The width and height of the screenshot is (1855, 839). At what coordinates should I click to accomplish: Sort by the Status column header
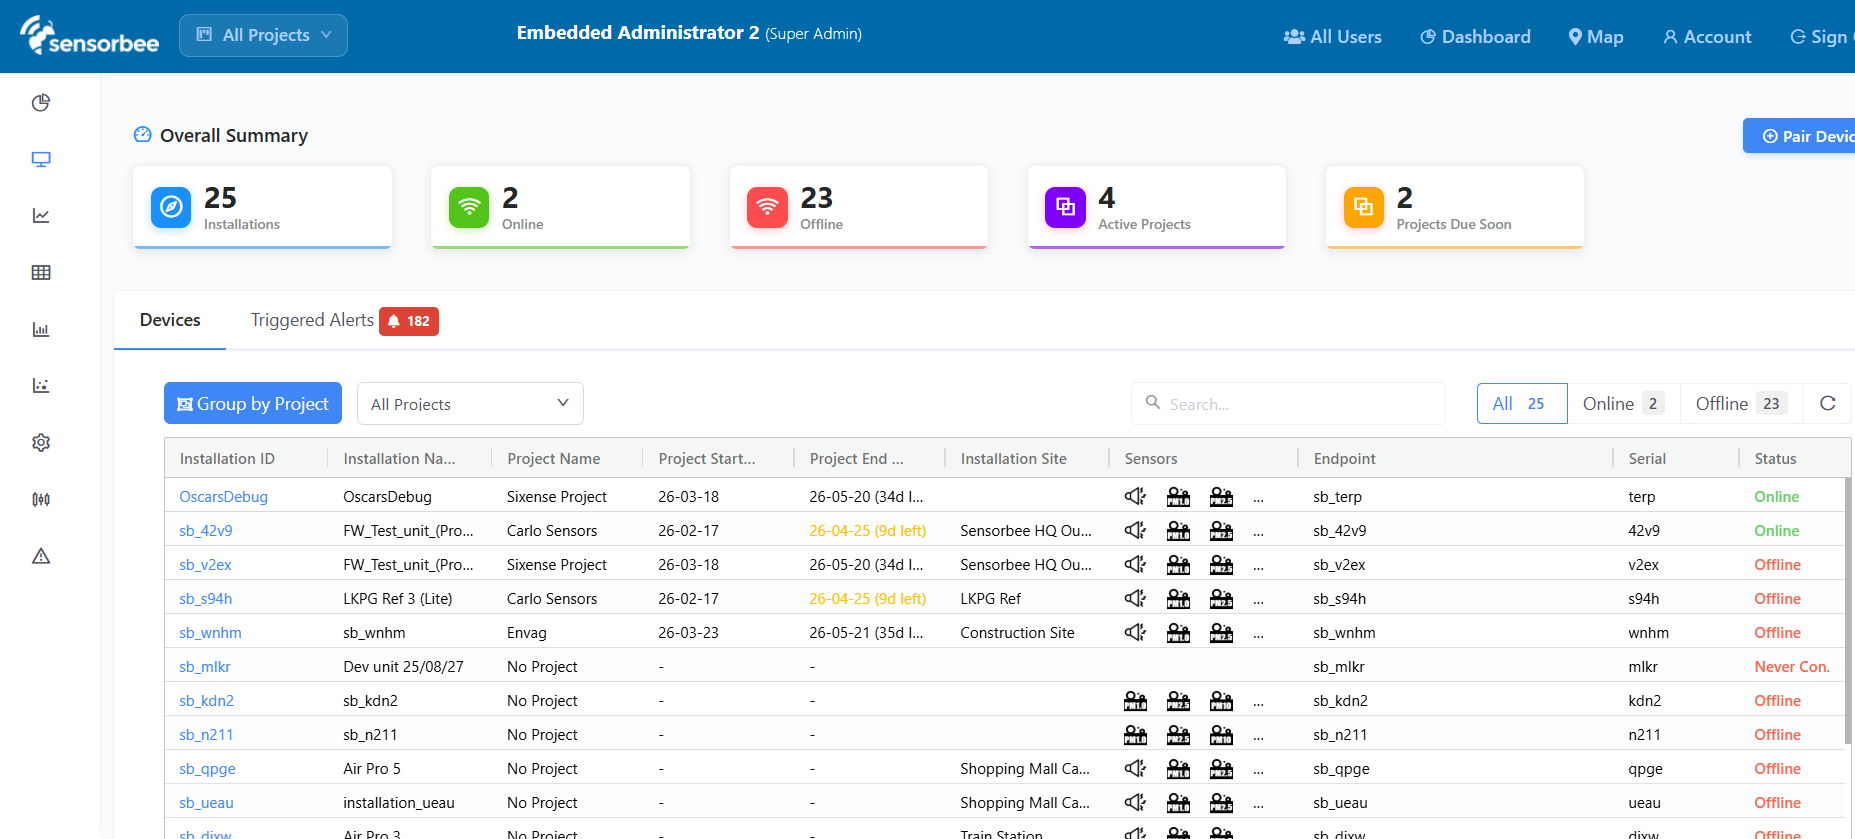1775,459
